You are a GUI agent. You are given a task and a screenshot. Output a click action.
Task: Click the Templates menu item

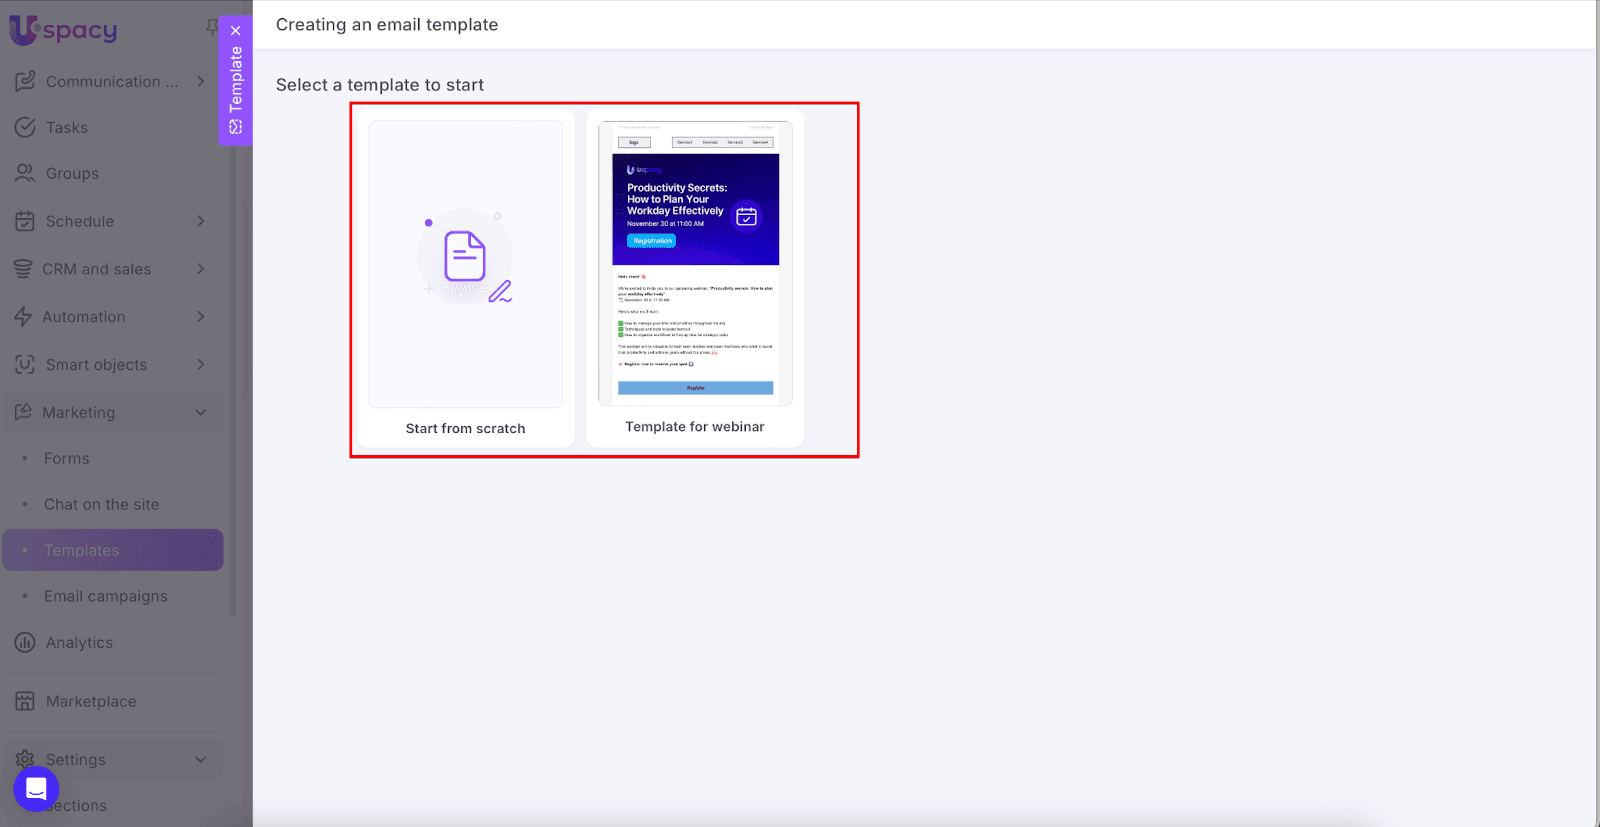tap(82, 551)
